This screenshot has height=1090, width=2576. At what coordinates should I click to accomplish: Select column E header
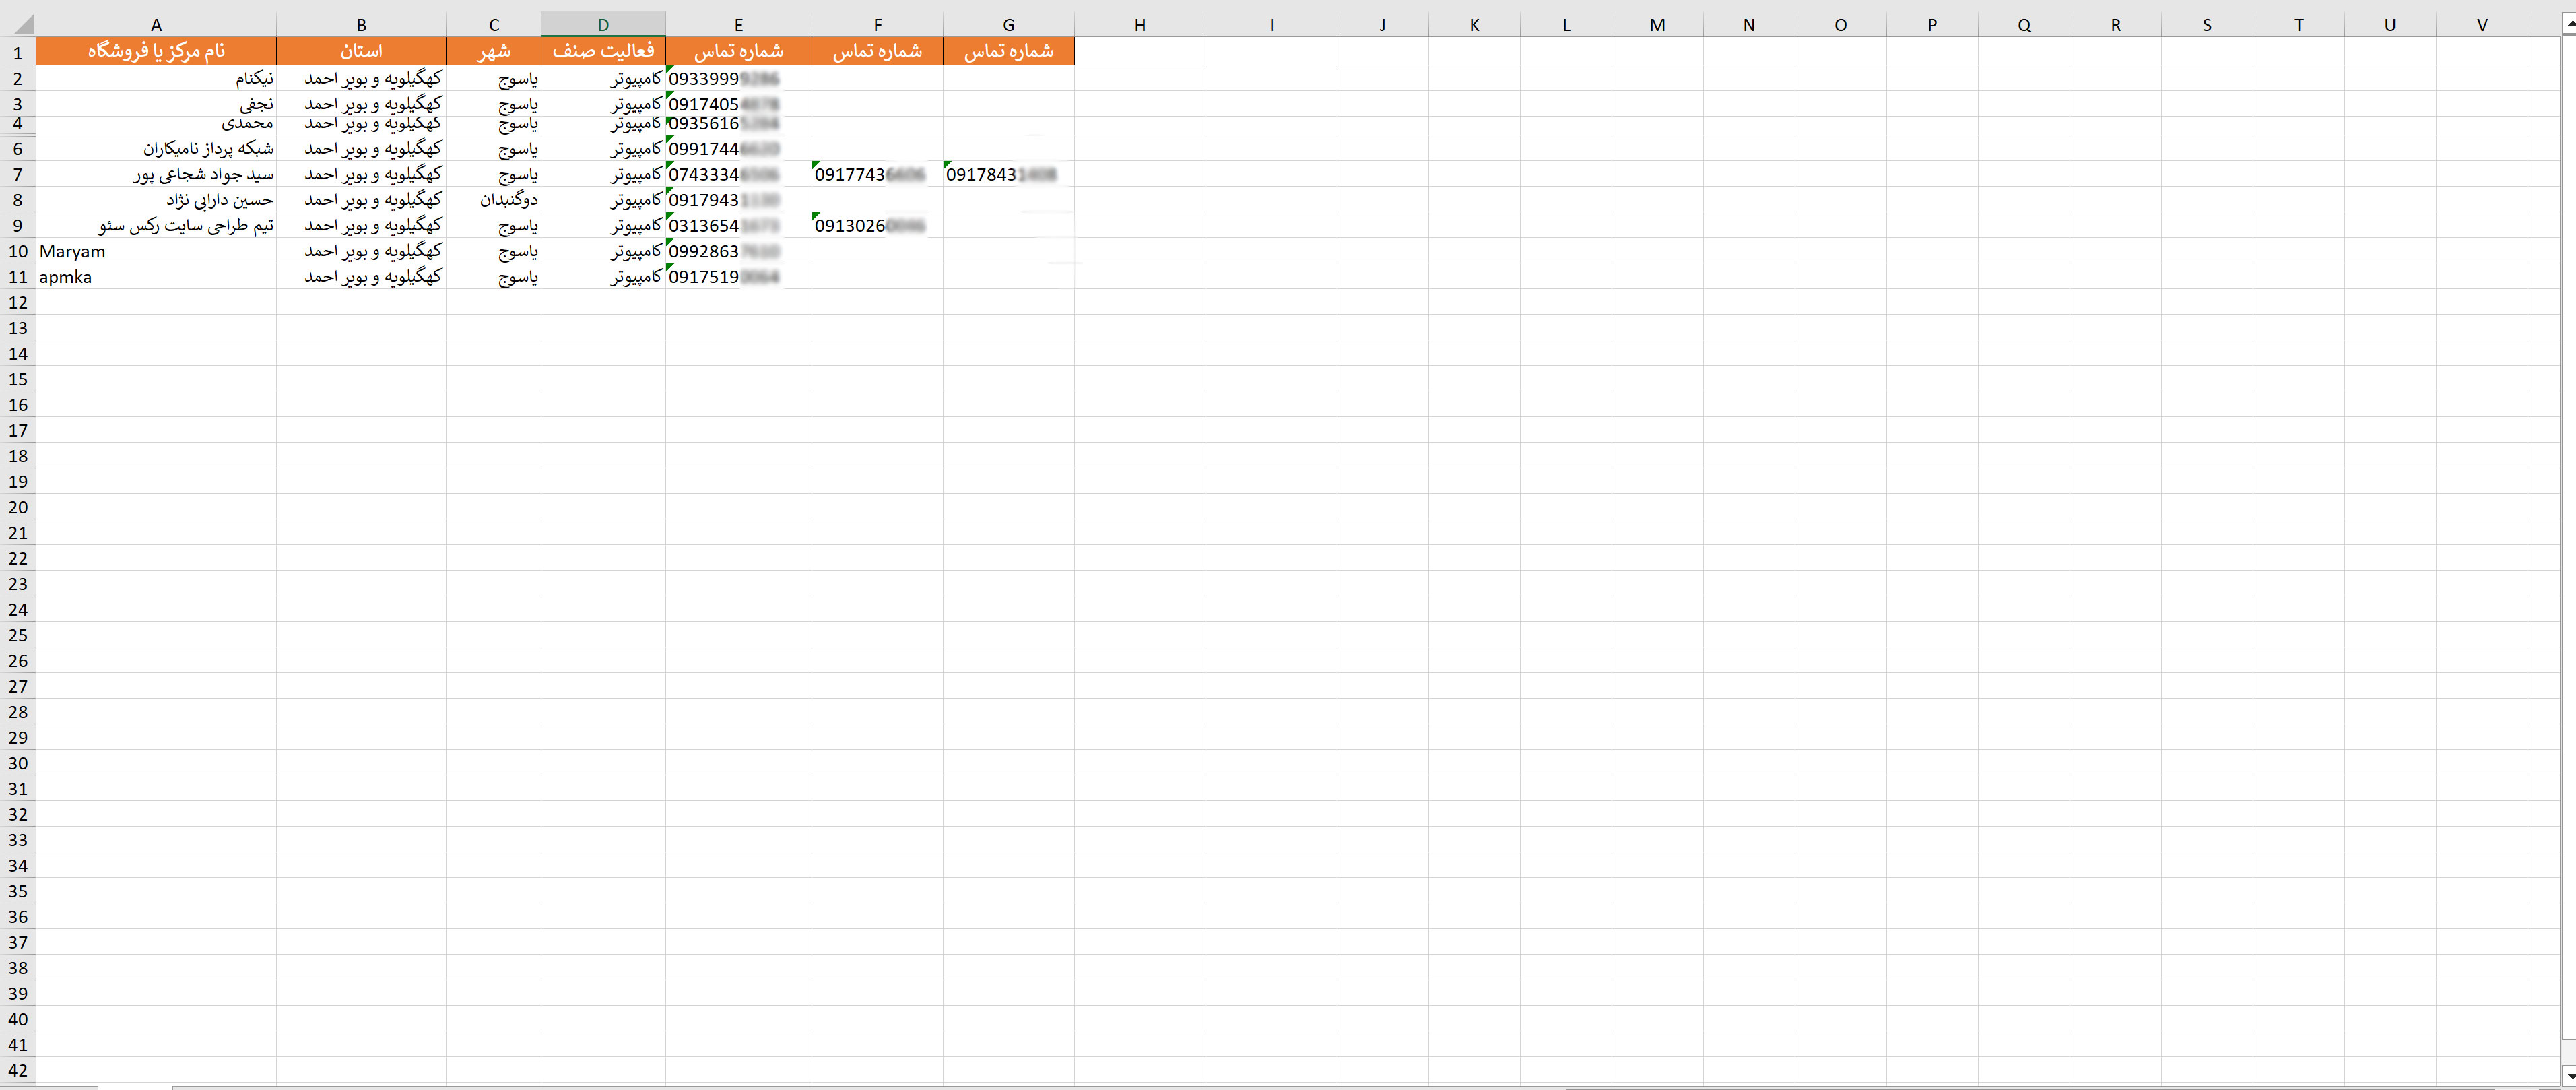point(738,24)
